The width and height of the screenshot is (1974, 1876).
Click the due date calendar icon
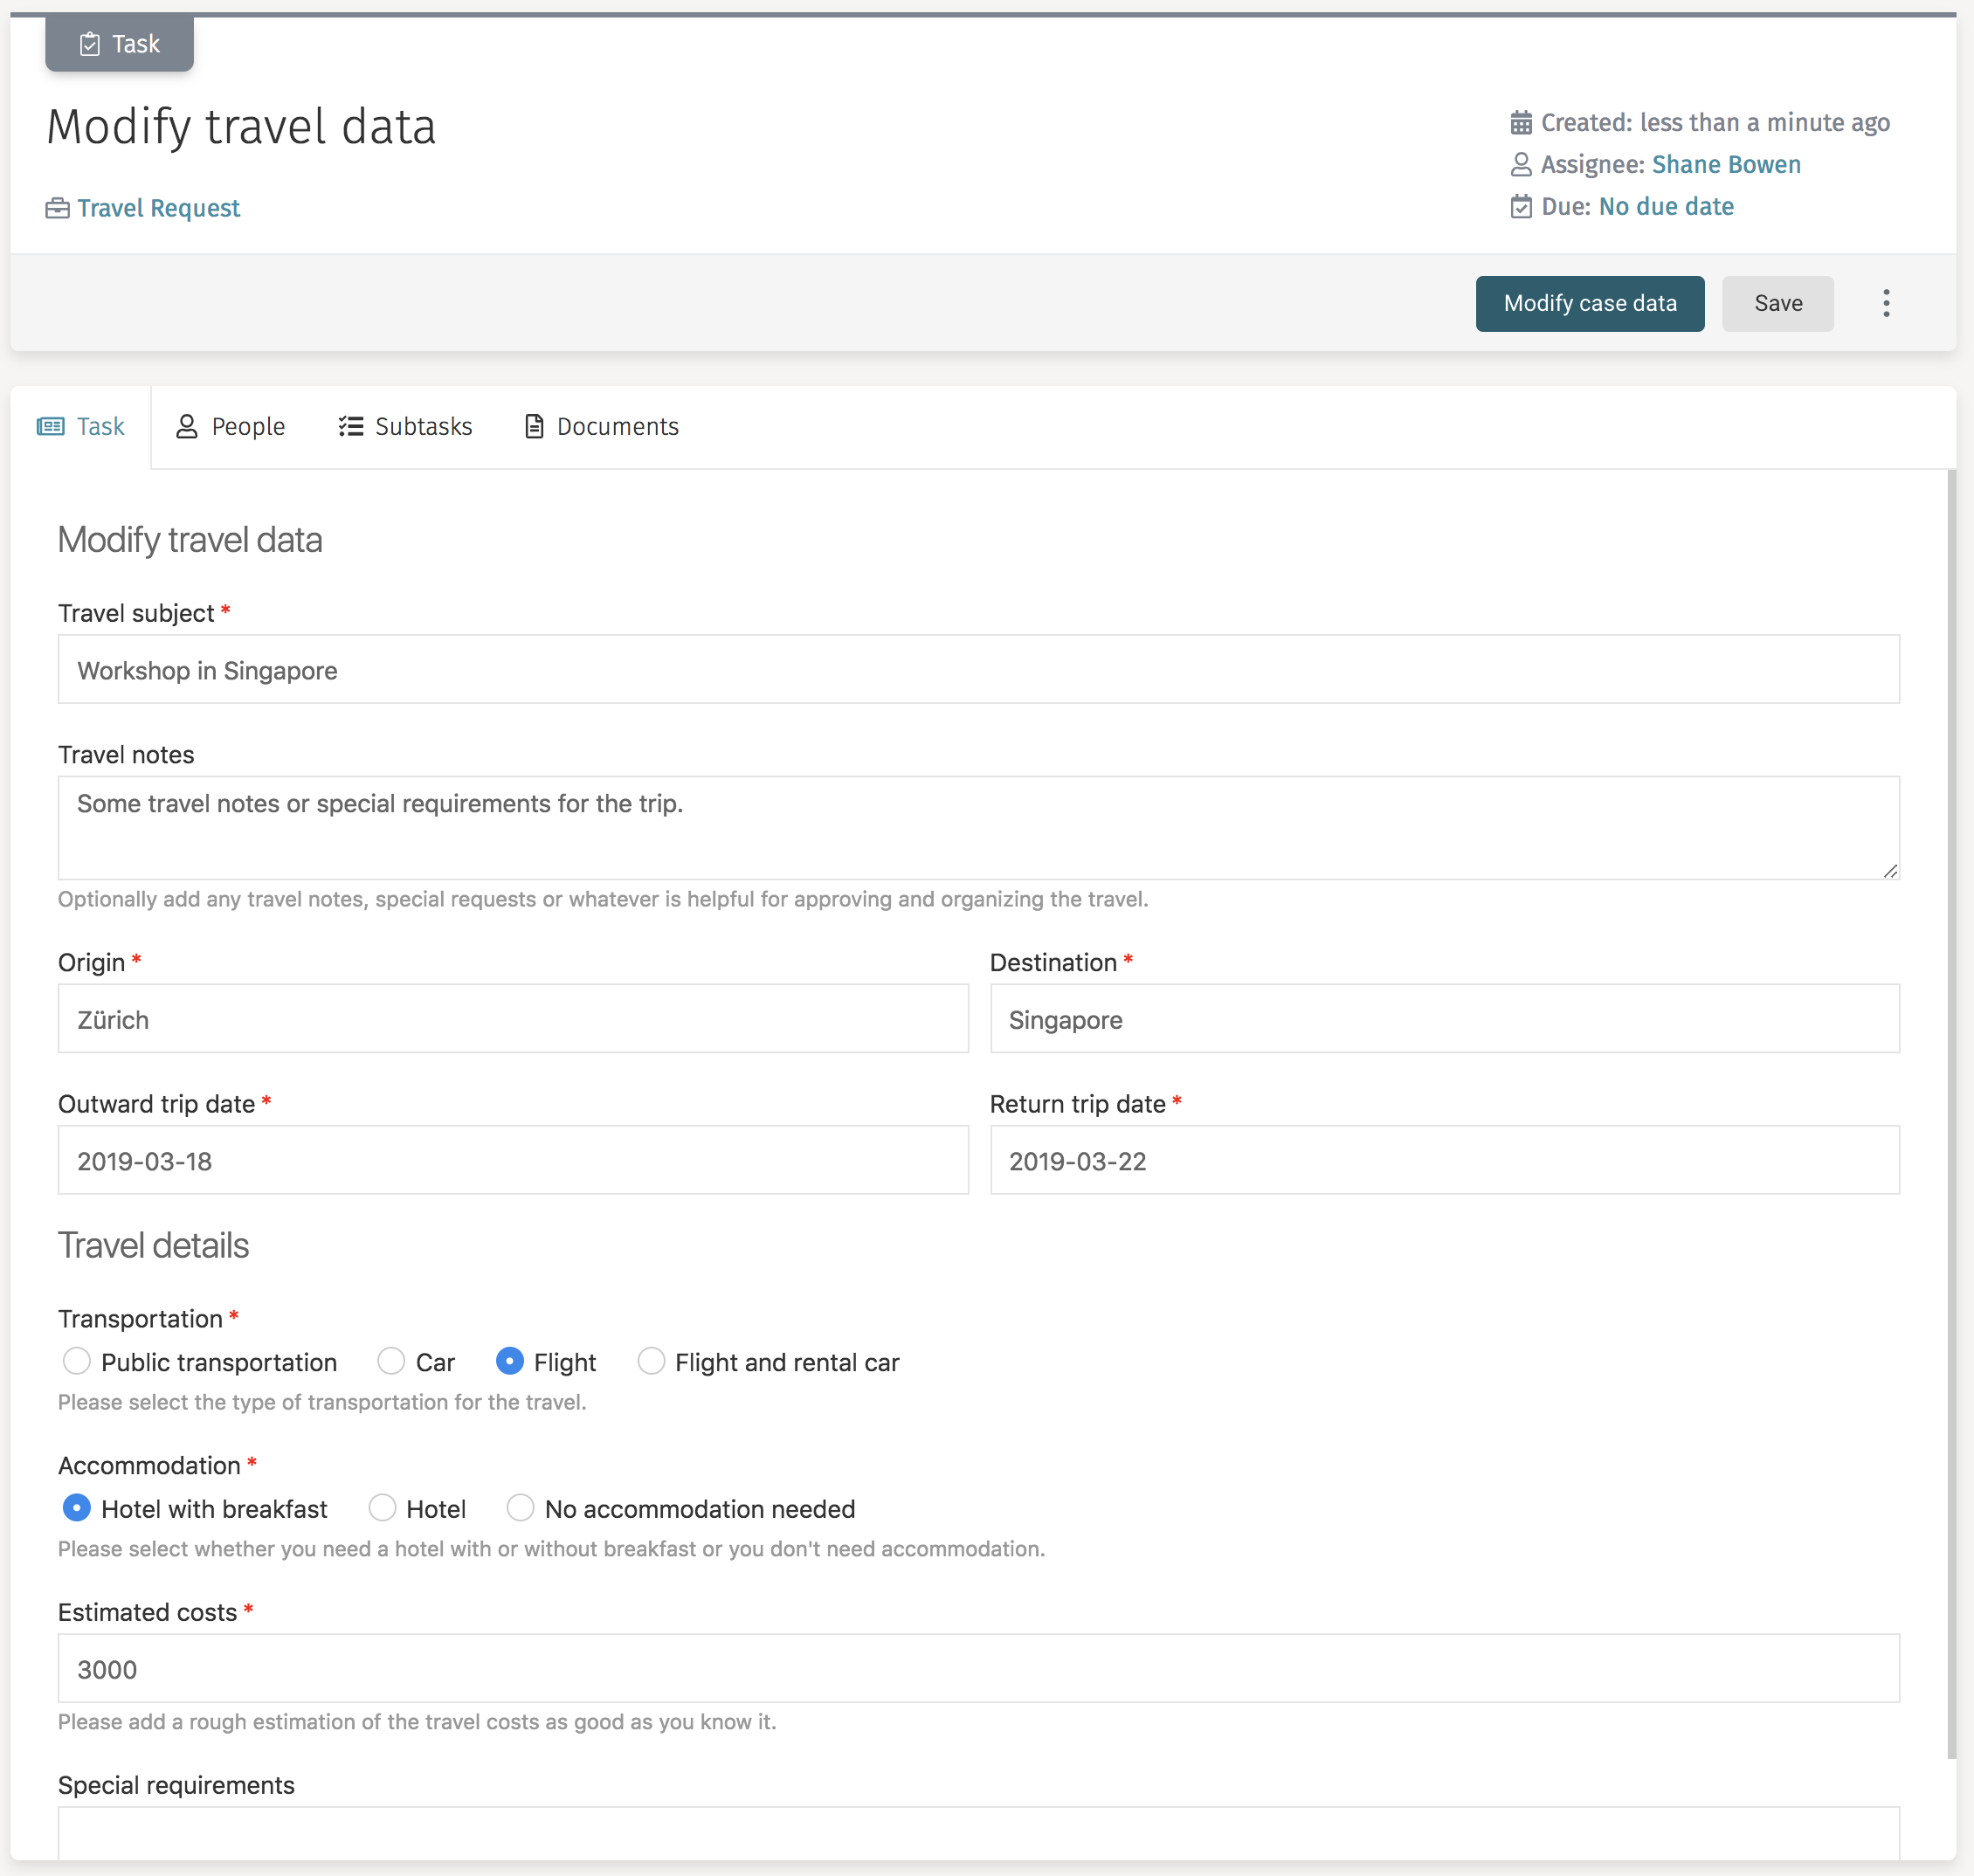tap(1522, 206)
